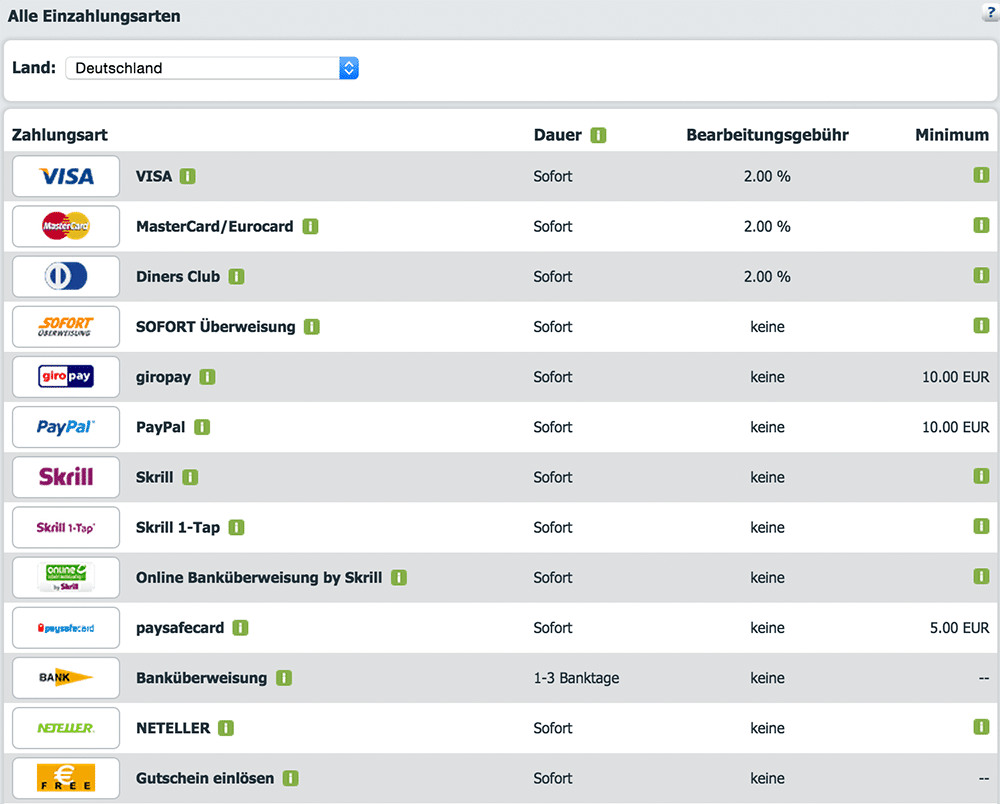Click the 5.00 EUR minimum for paysafecard
Viewport: 1000px width, 804px height.
(x=959, y=628)
